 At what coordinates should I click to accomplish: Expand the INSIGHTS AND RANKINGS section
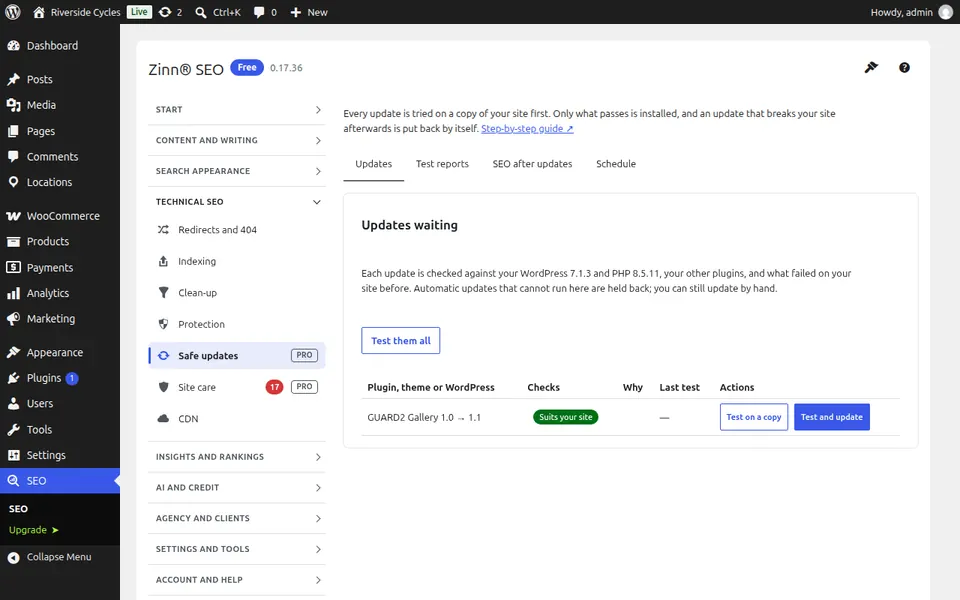(237, 457)
